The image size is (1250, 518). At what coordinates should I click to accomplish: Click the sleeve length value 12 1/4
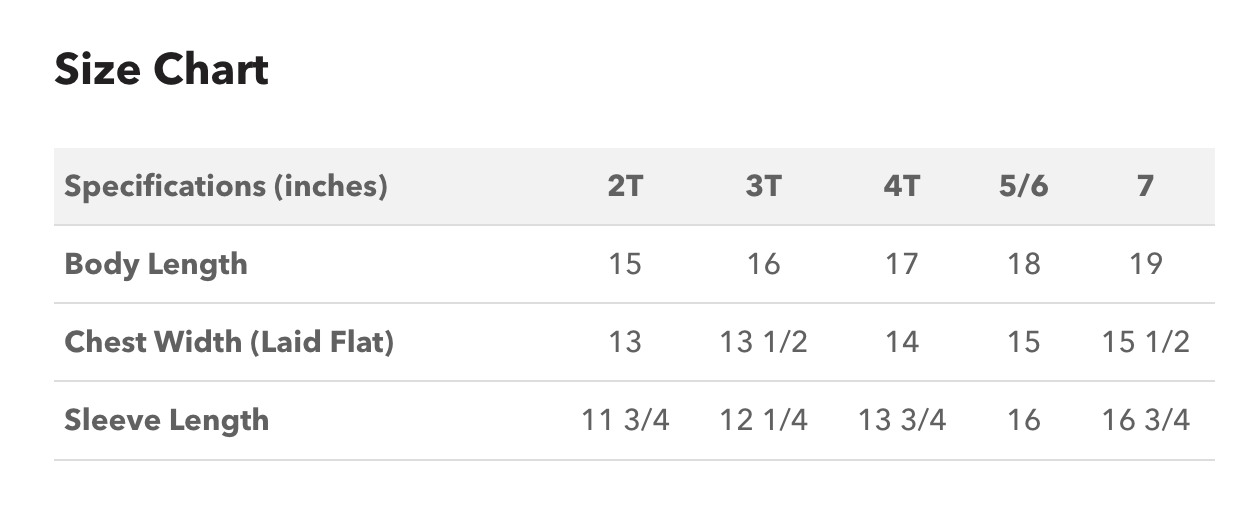(x=763, y=420)
